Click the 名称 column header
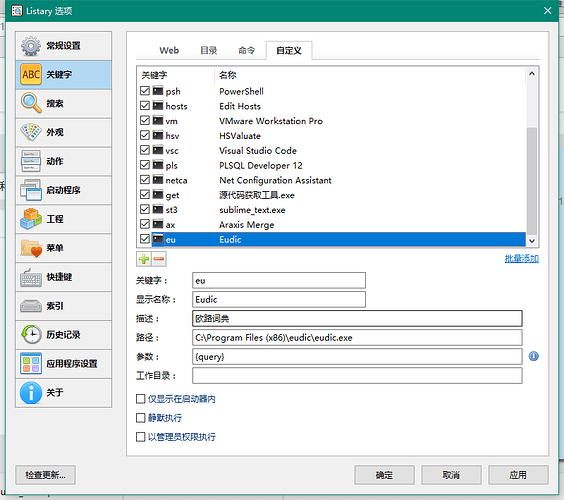 [370, 75]
